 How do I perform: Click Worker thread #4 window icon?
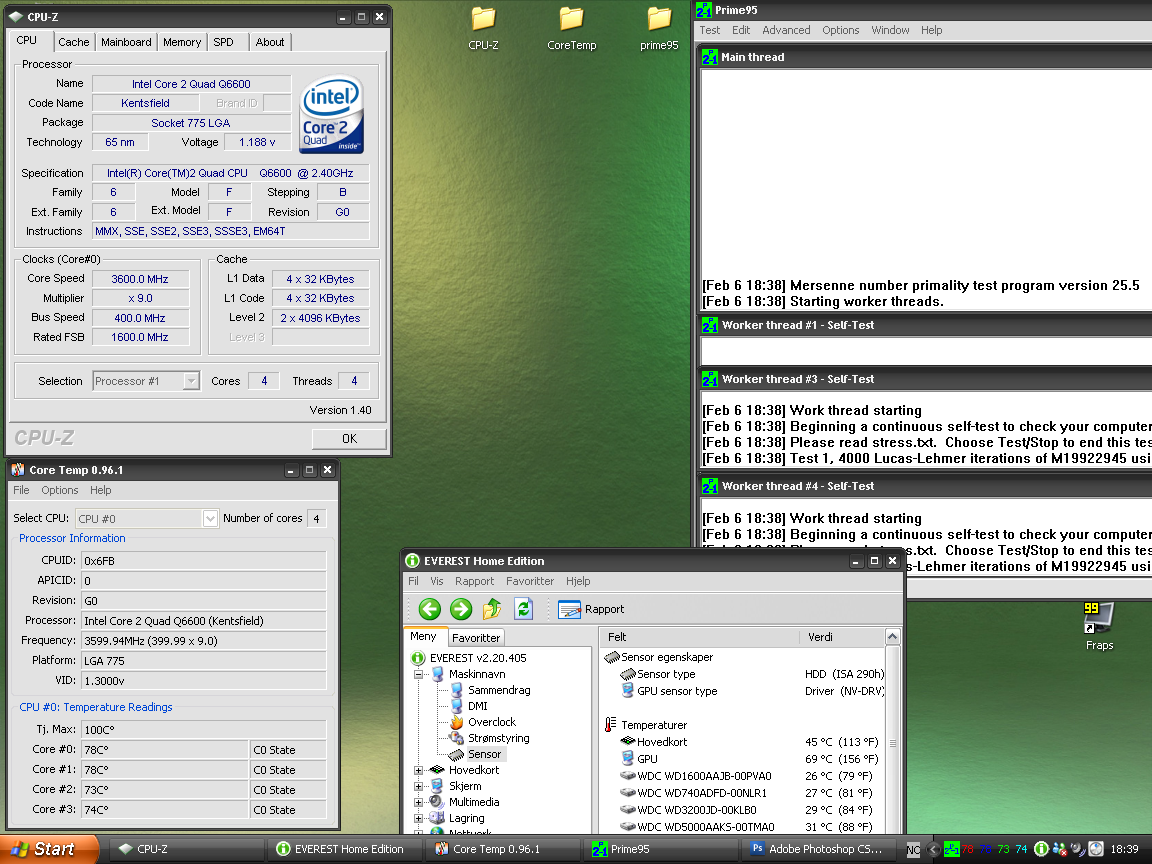710,486
